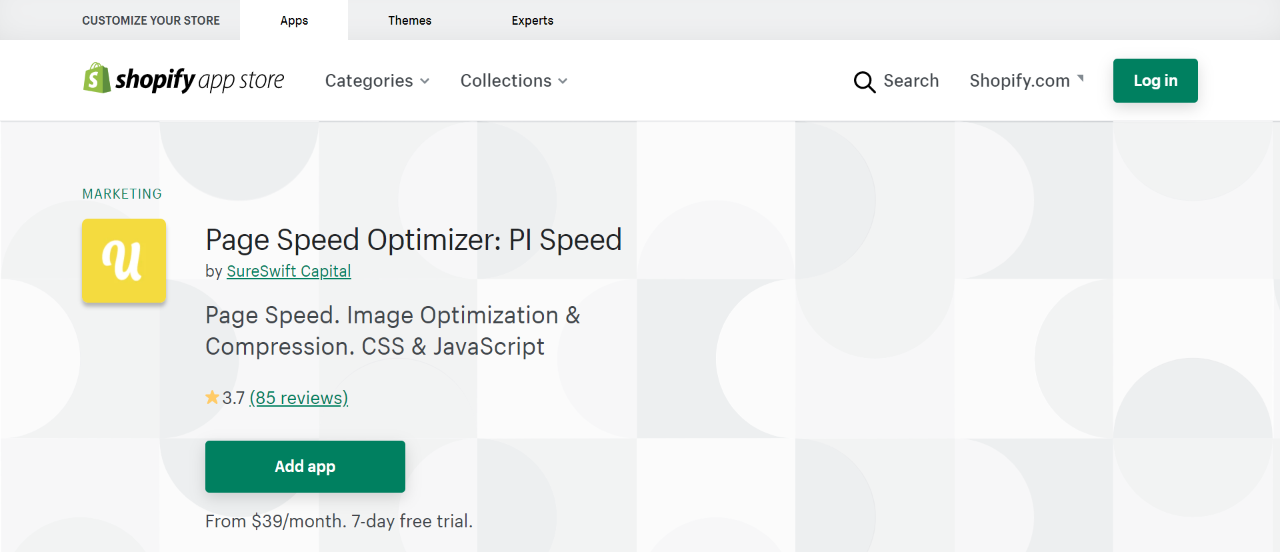
Task: Click the Add app button
Action: pos(305,467)
